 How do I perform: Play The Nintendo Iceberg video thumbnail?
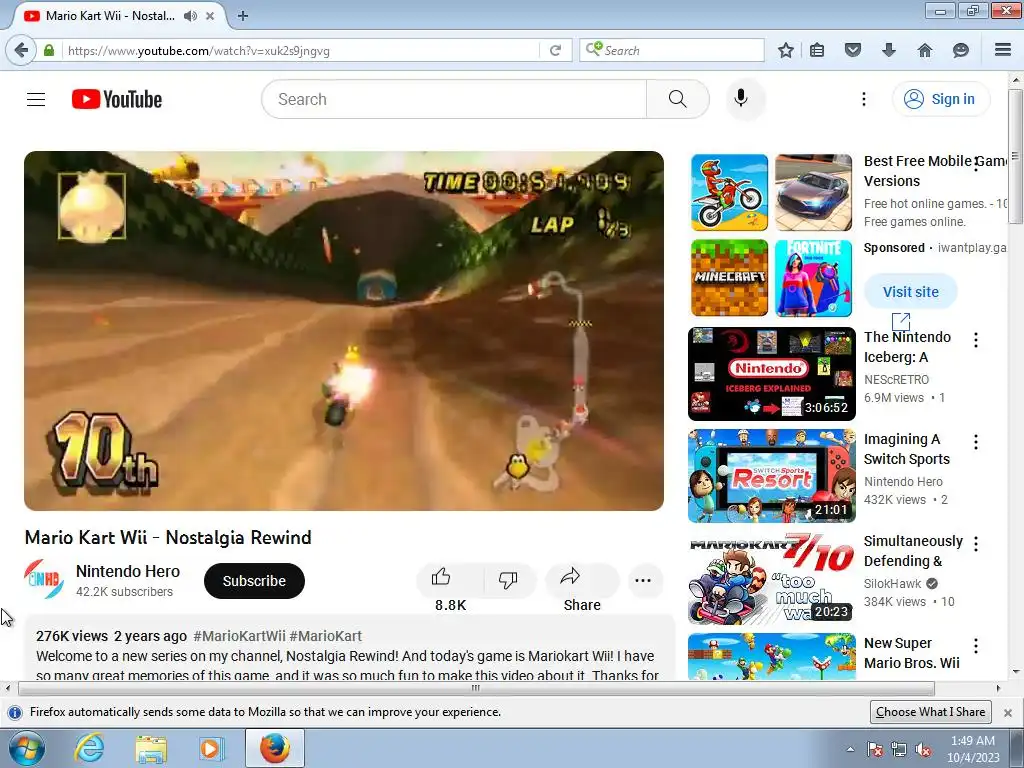click(771, 374)
